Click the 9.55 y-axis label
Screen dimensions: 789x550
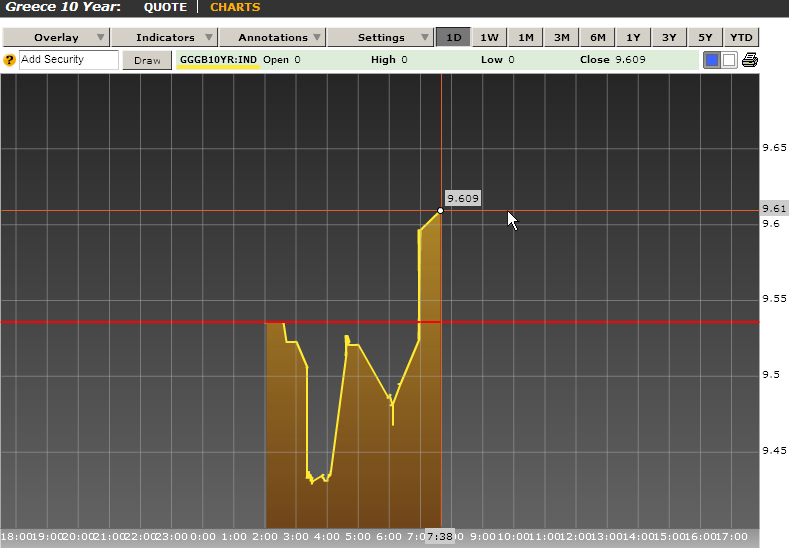774,299
